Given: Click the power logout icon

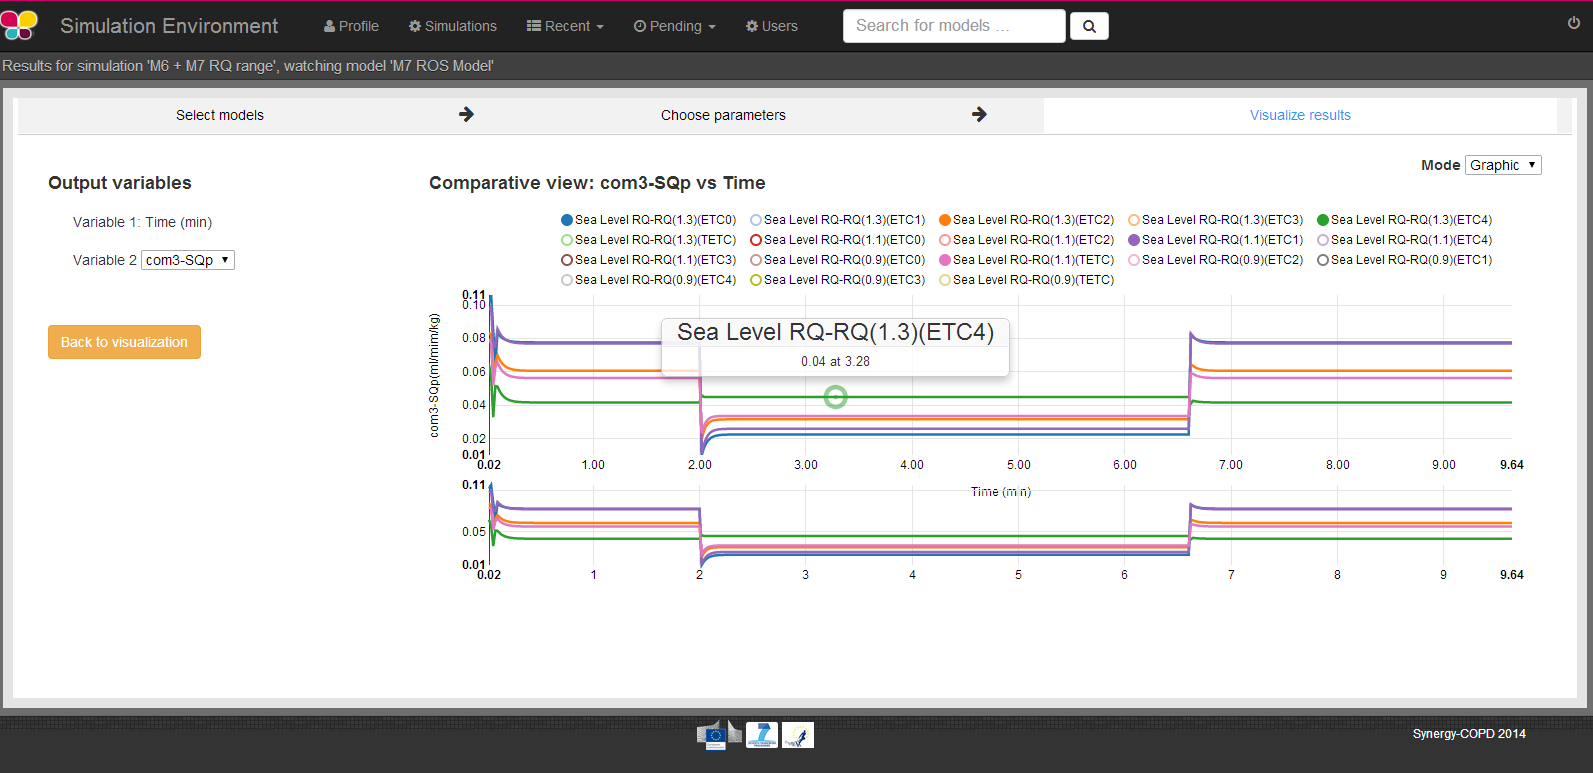Looking at the screenshot, I should 1574,23.
